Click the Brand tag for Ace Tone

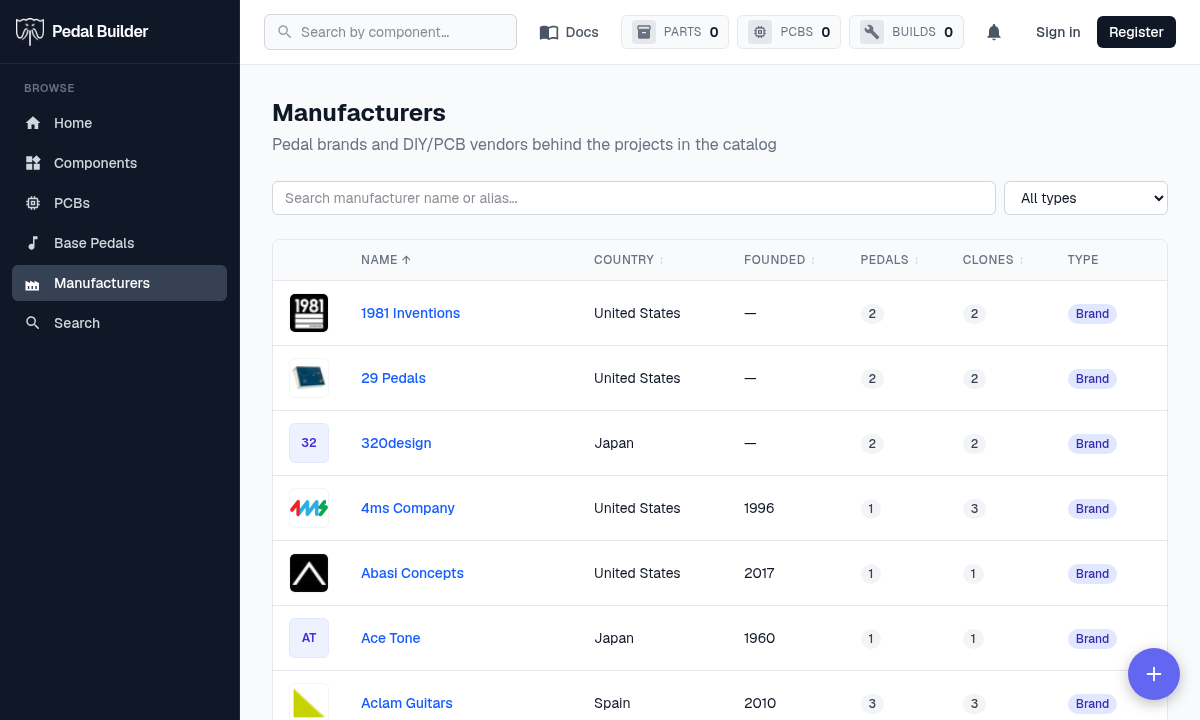pos(1092,638)
